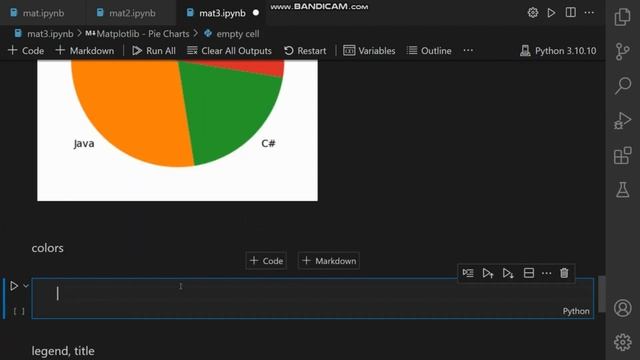The height and width of the screenshot is (360, 640).
Task: Click the C# label on pie chart
Action: point(268,143)
